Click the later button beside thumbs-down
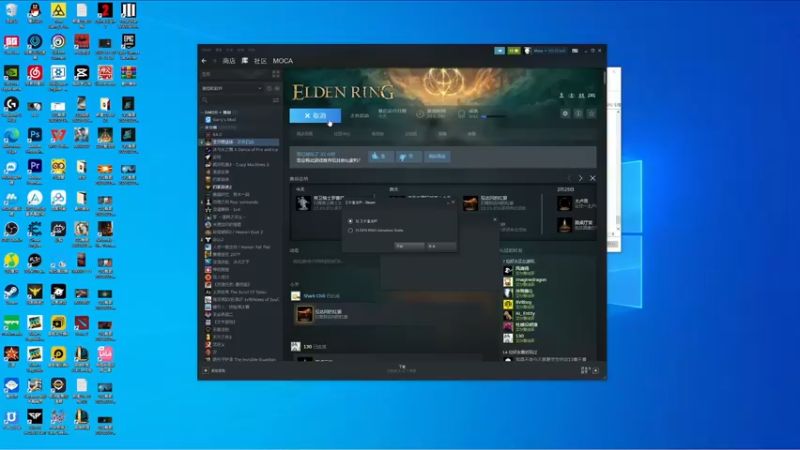 point(437,157)
